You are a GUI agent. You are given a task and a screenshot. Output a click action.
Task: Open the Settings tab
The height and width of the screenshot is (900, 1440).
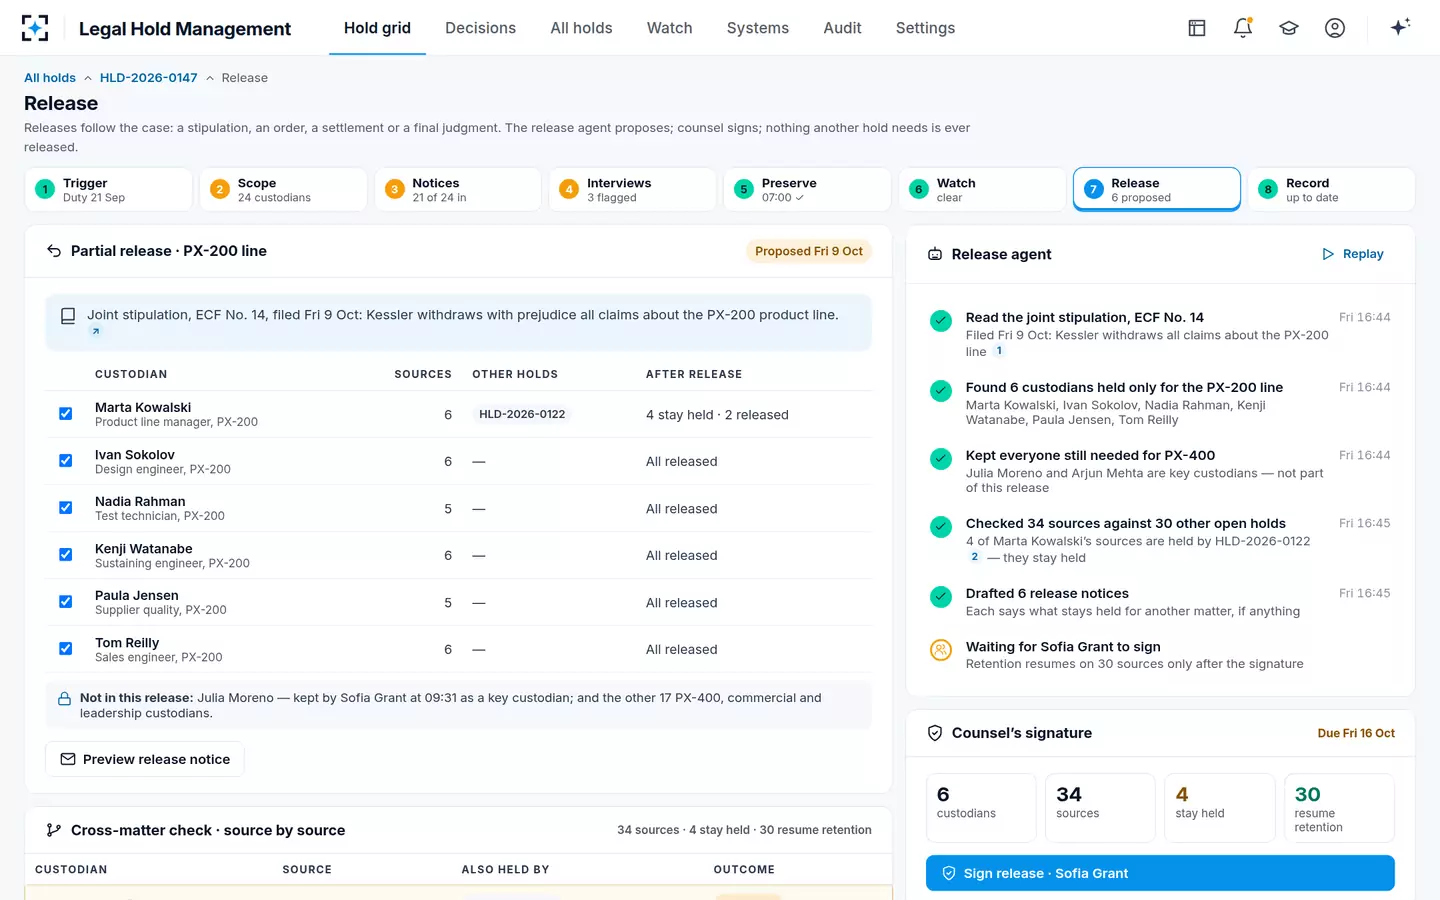925,28
